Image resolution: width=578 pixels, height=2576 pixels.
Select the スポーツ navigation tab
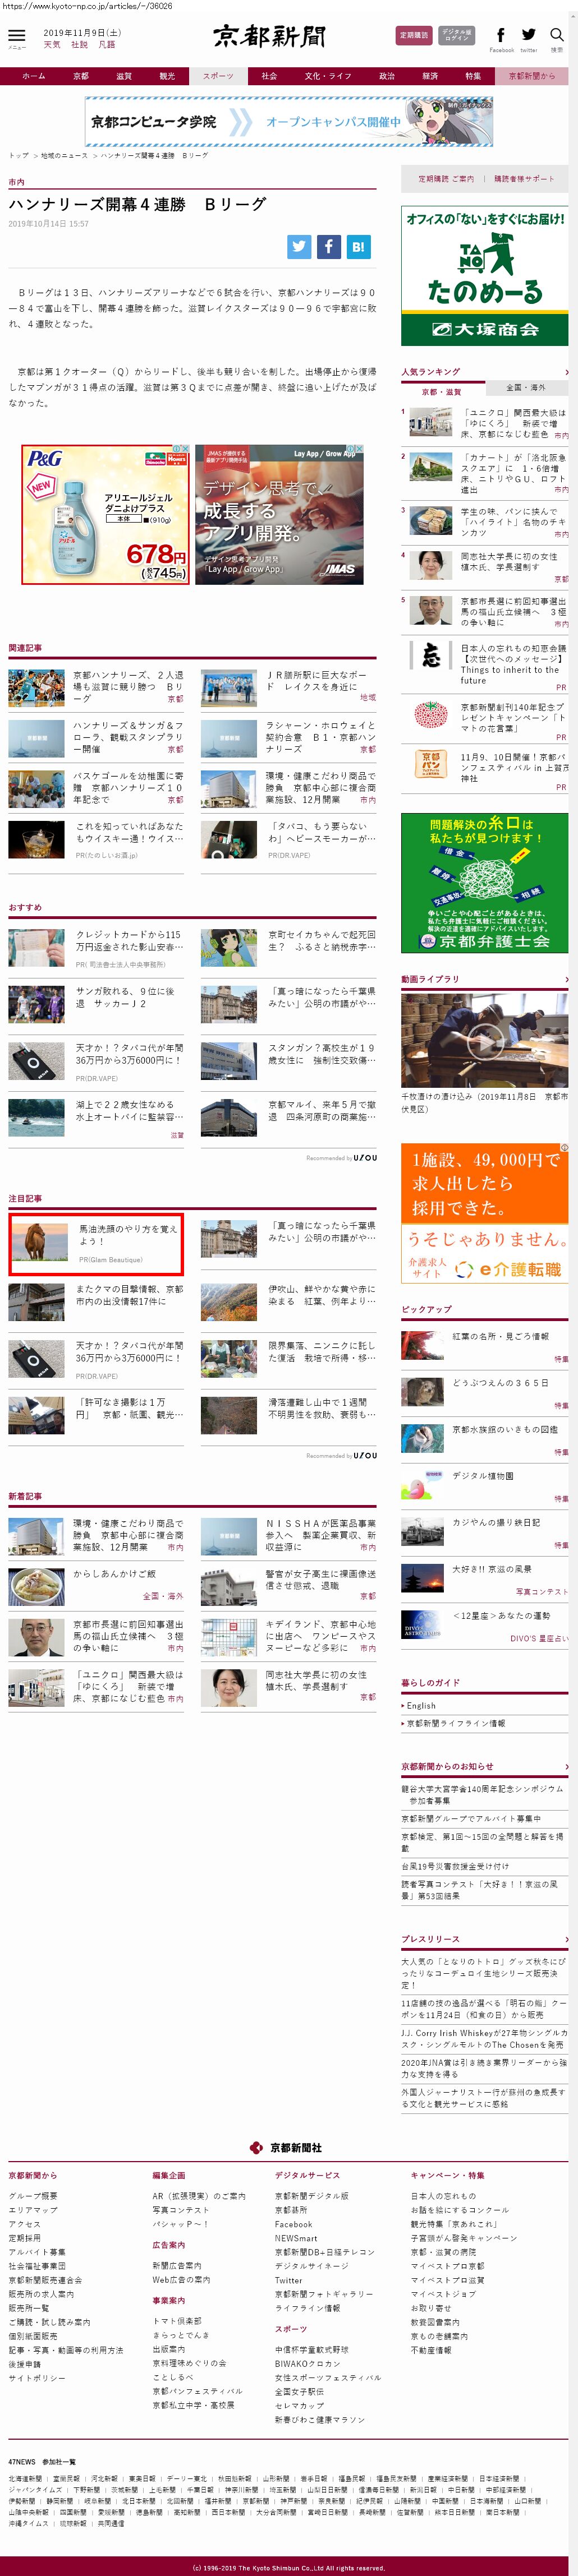point(218,76)
